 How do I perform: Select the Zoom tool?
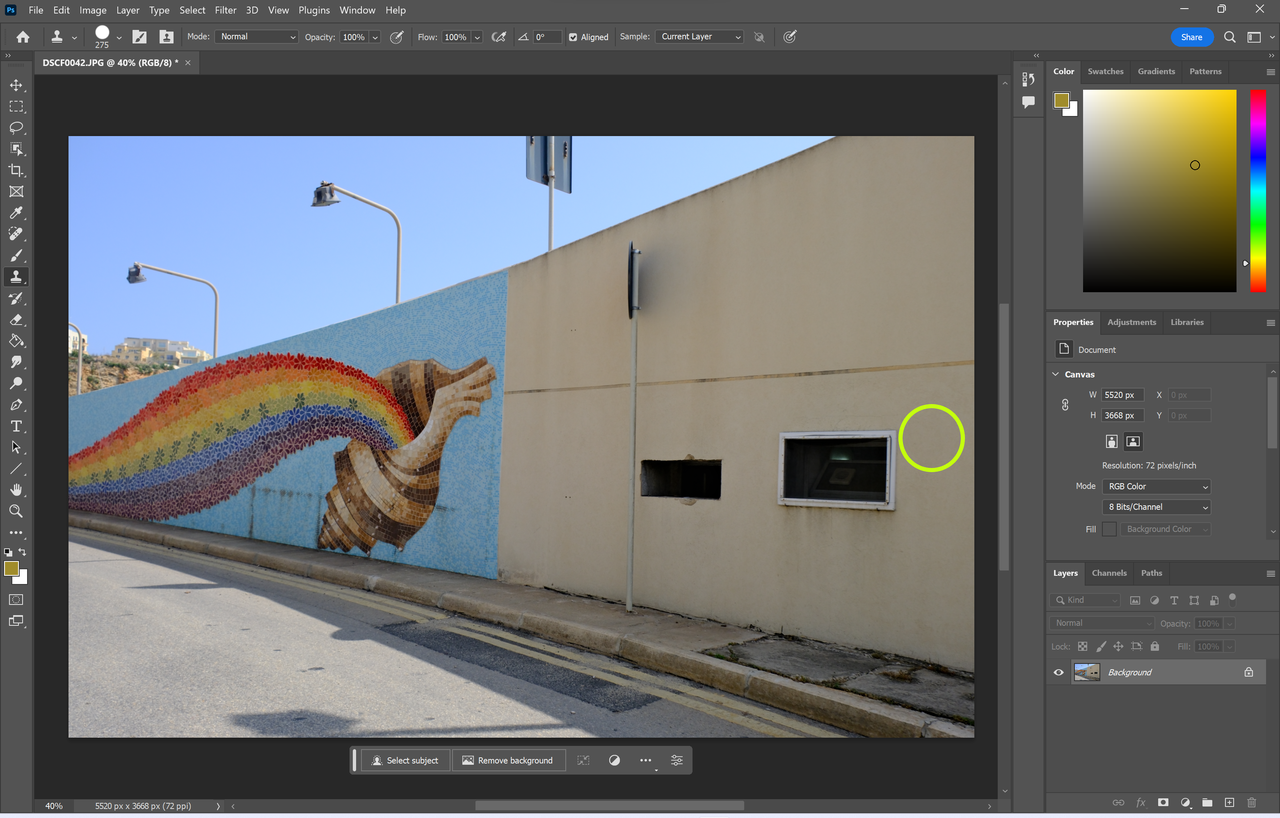(15, 511)
